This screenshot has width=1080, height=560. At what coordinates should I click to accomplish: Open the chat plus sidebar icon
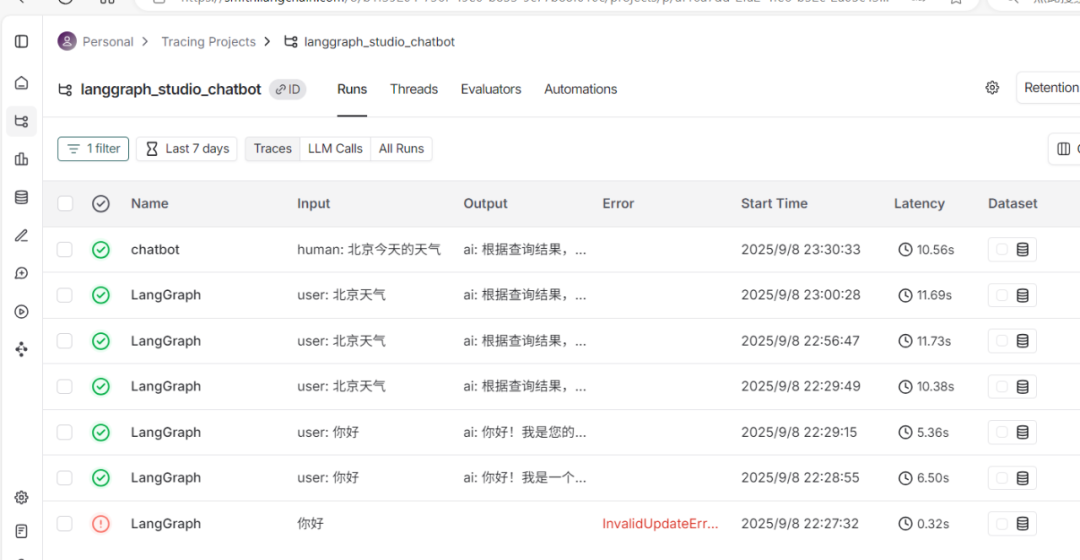coord(21,273)
